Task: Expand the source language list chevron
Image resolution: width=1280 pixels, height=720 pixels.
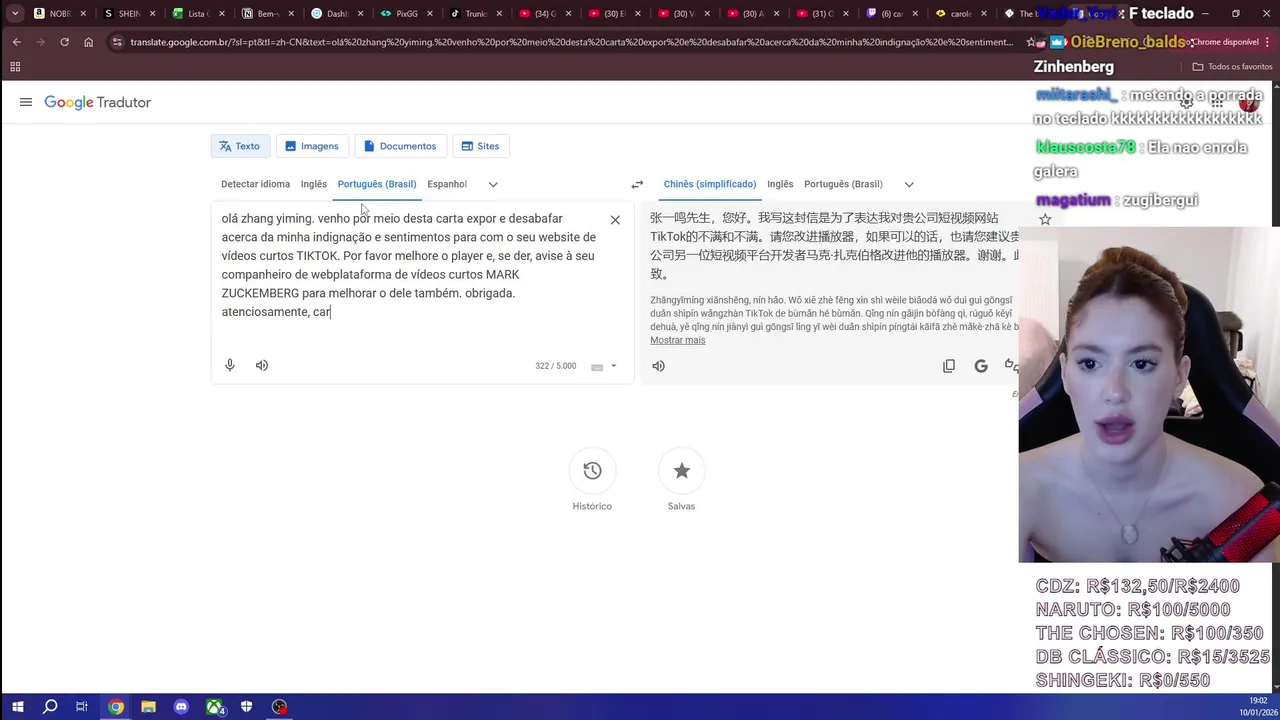Action: pos(493,184)
